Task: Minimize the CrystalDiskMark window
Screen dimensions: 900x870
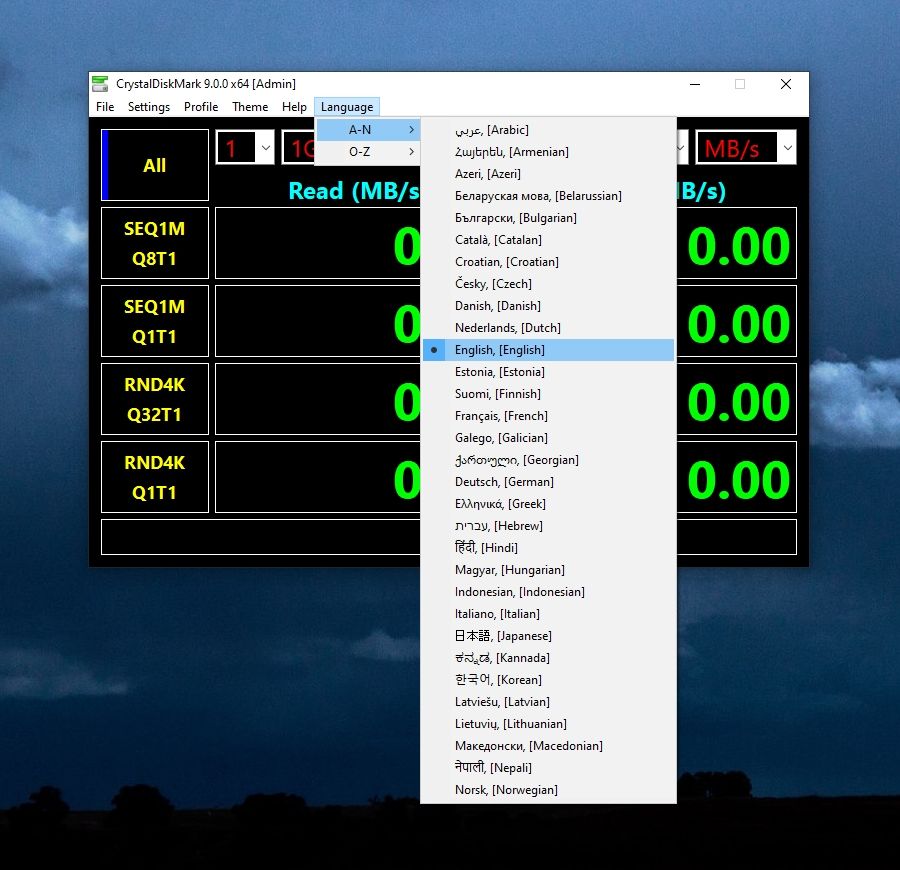Action: click(x=695, y=84)
